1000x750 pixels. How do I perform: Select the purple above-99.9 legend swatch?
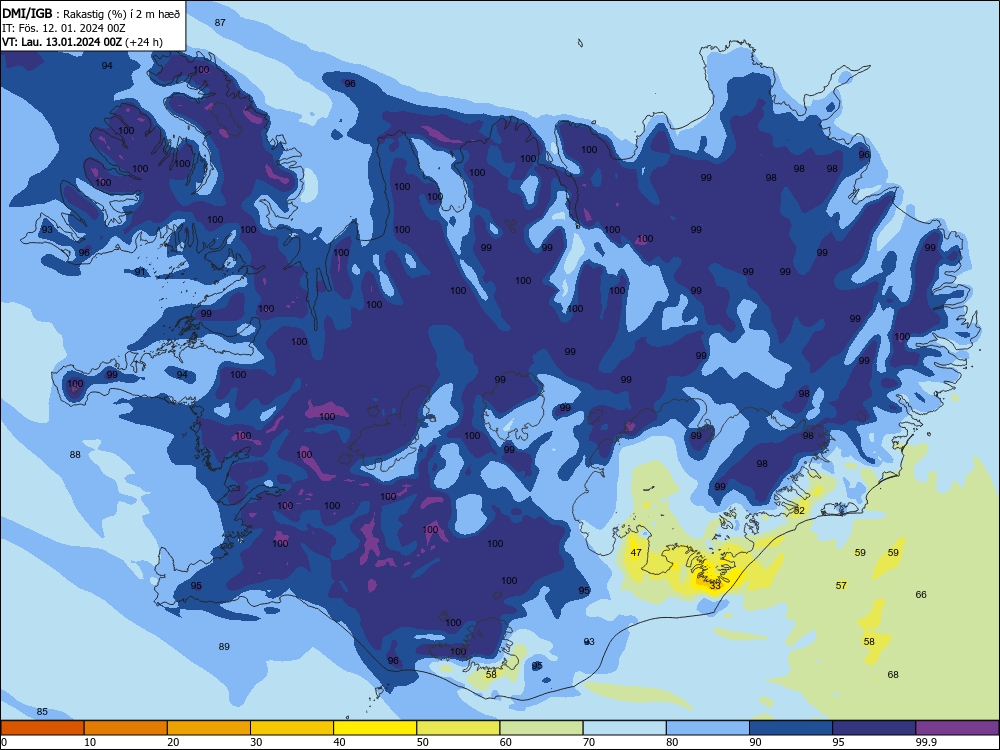(x=957, y=728)
